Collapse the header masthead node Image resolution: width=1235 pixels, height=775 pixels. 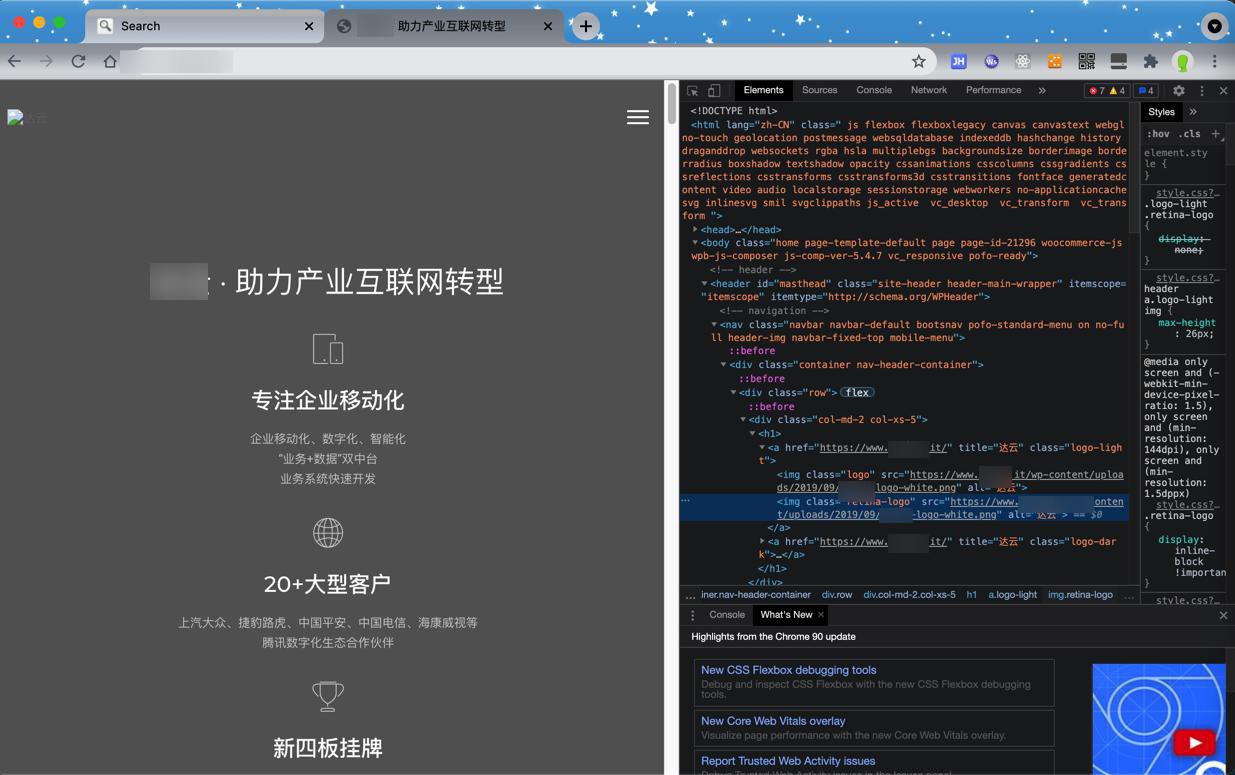[704, 284]
